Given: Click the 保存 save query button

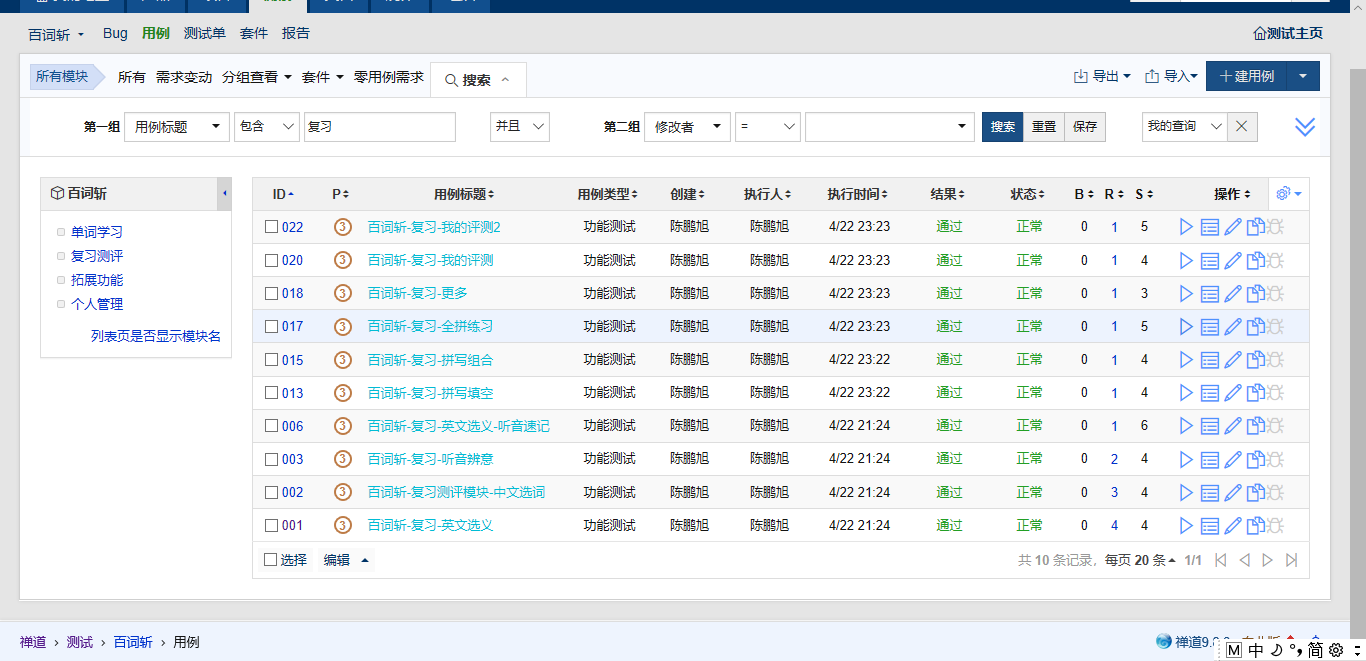Looking at the screenshot, I should [x=1085, y=127].
